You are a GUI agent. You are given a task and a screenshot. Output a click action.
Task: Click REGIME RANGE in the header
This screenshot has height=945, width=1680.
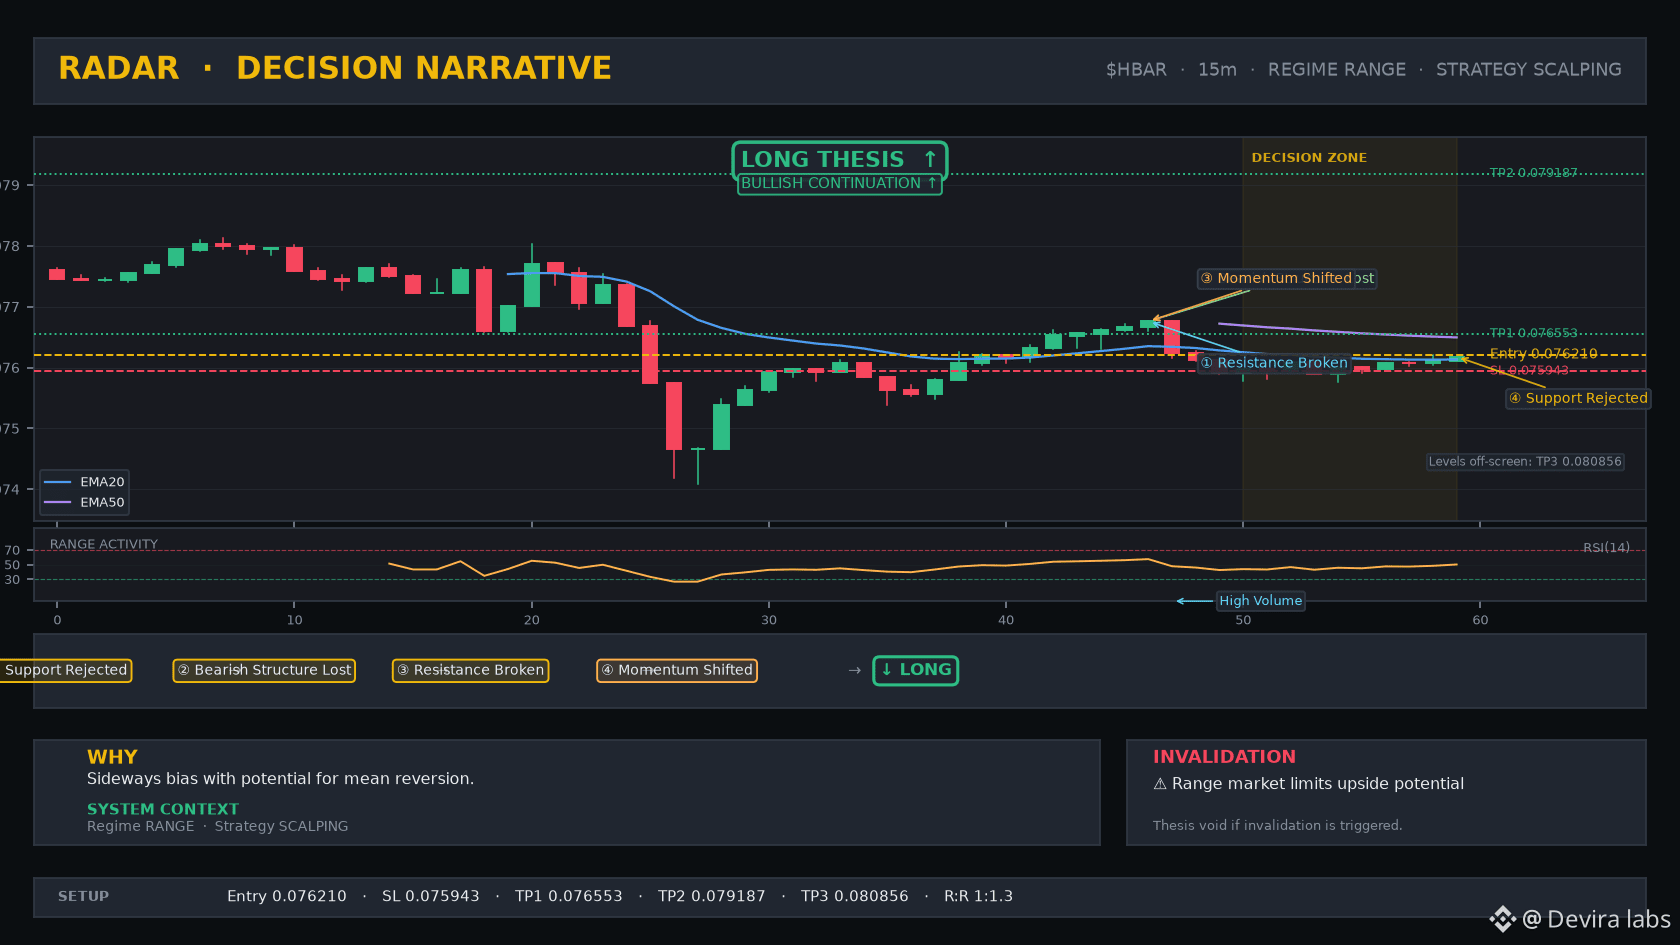pos(1337,70)
